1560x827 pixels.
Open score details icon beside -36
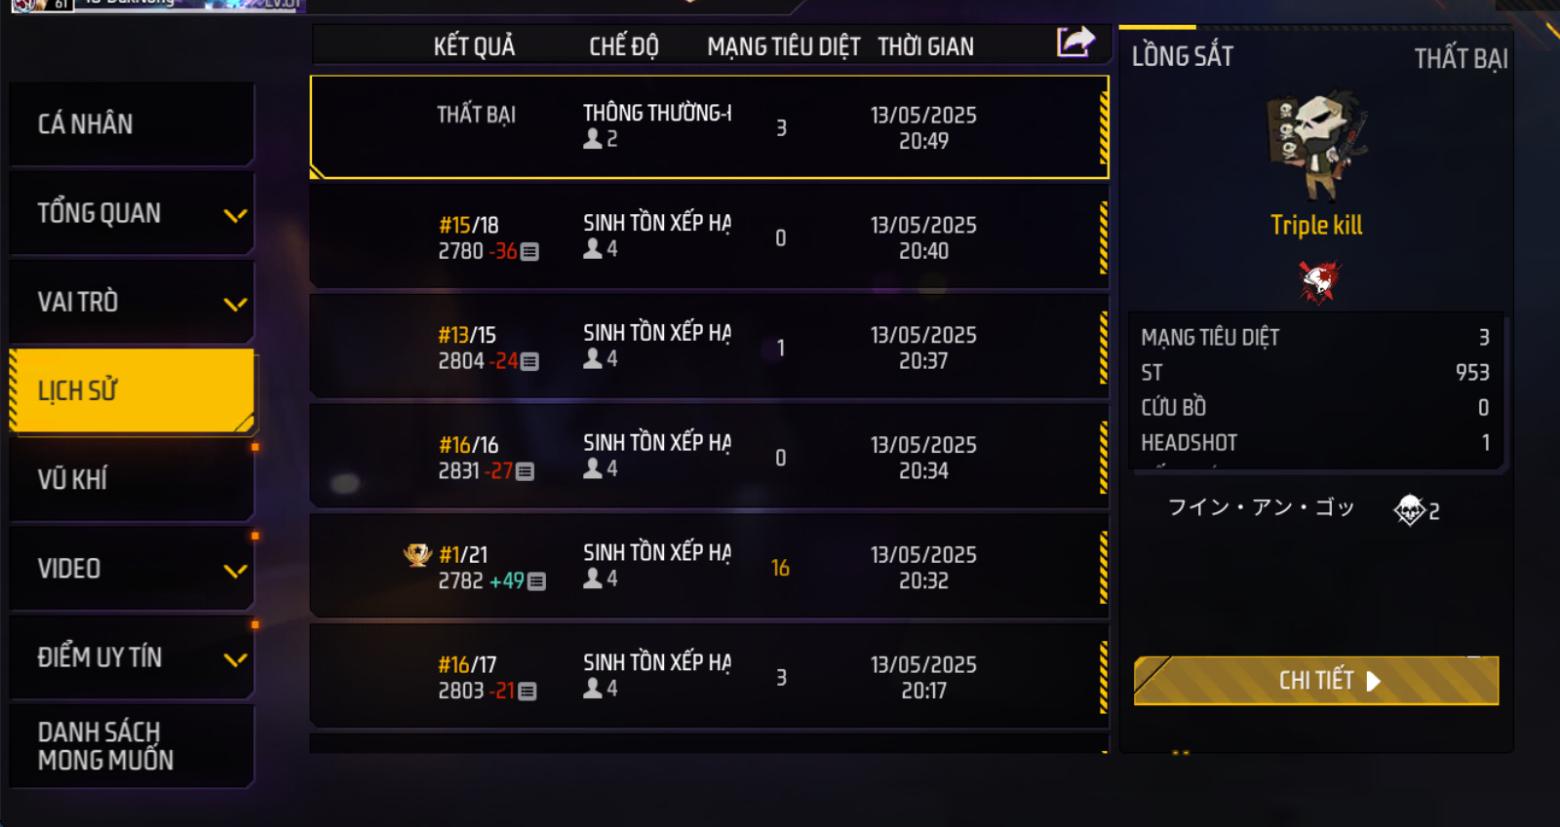[530, 252]
